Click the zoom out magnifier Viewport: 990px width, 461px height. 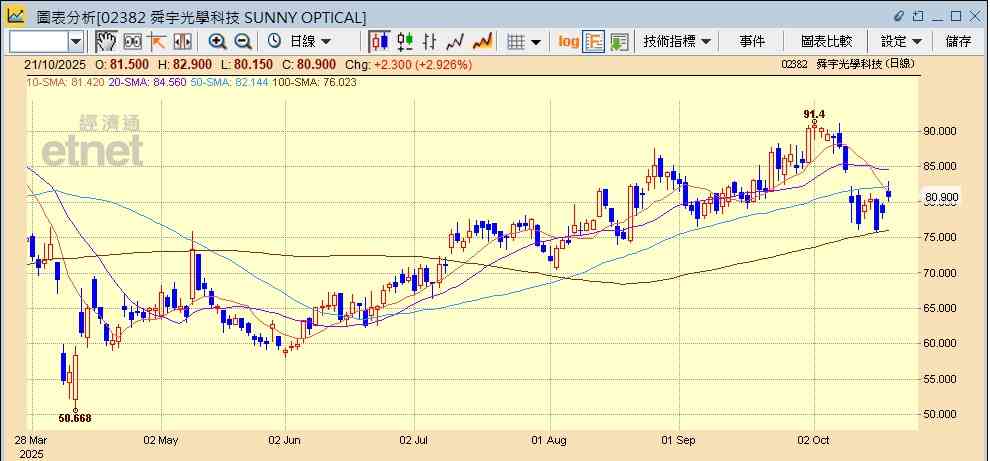[x=243, y=41]
